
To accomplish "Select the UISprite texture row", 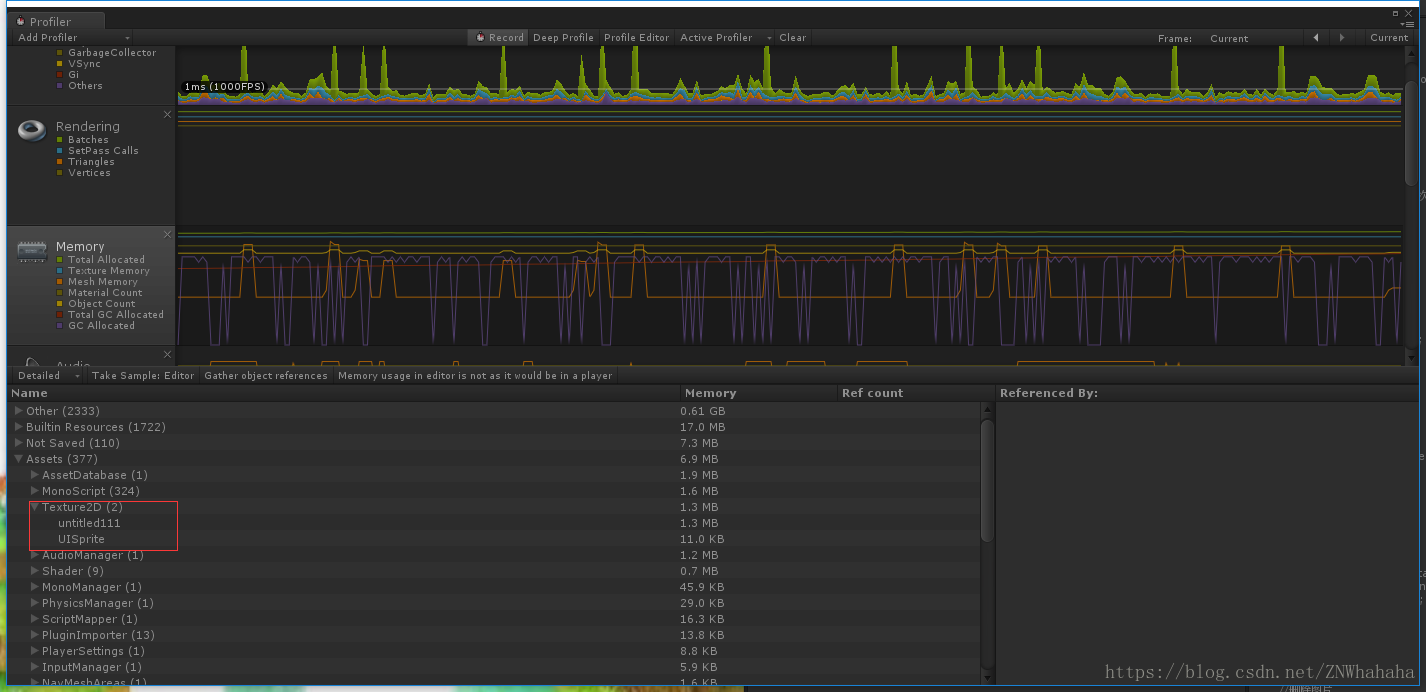I will (x=495, y=539).
